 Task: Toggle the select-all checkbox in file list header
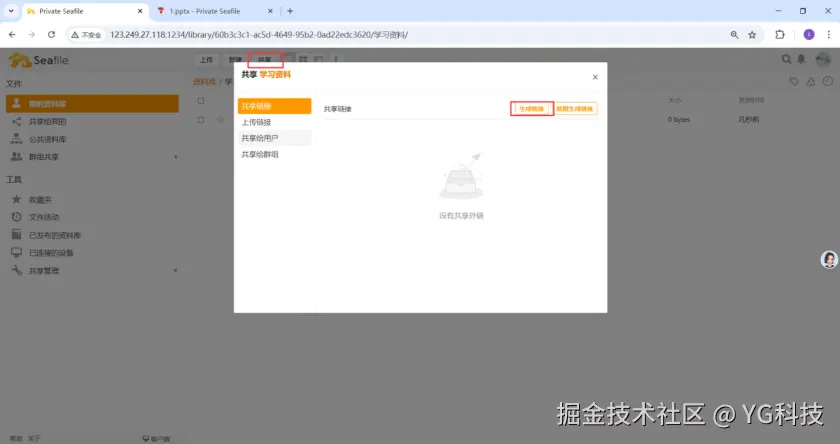(x=201, y=100)
